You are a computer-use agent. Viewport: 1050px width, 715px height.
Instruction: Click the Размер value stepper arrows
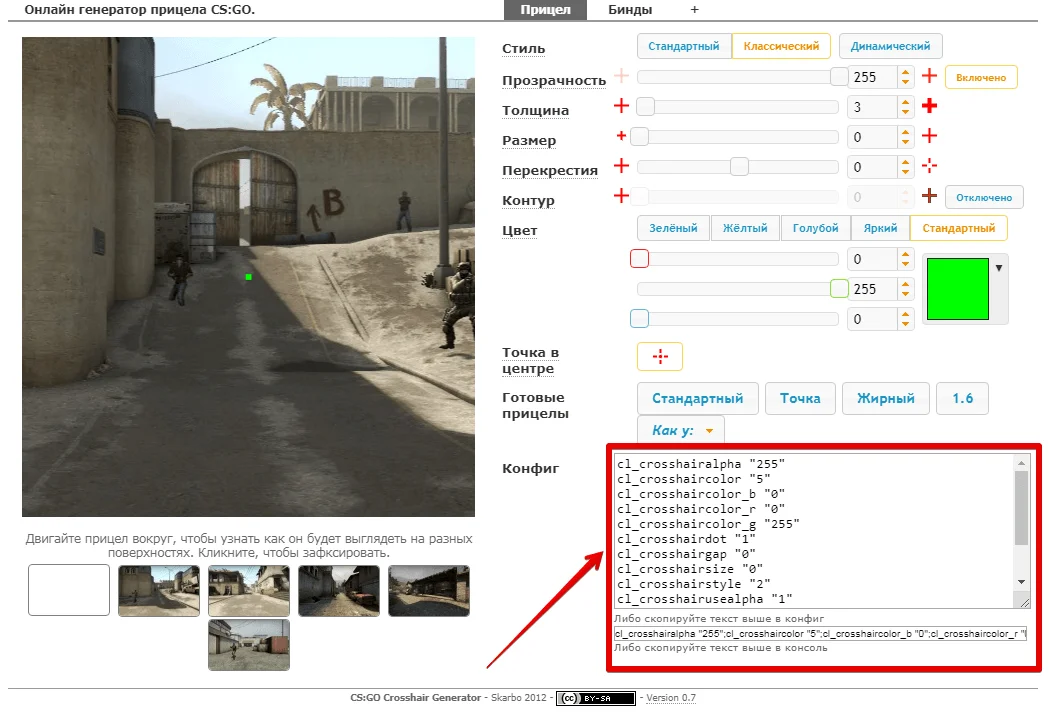tap(905, 137)
